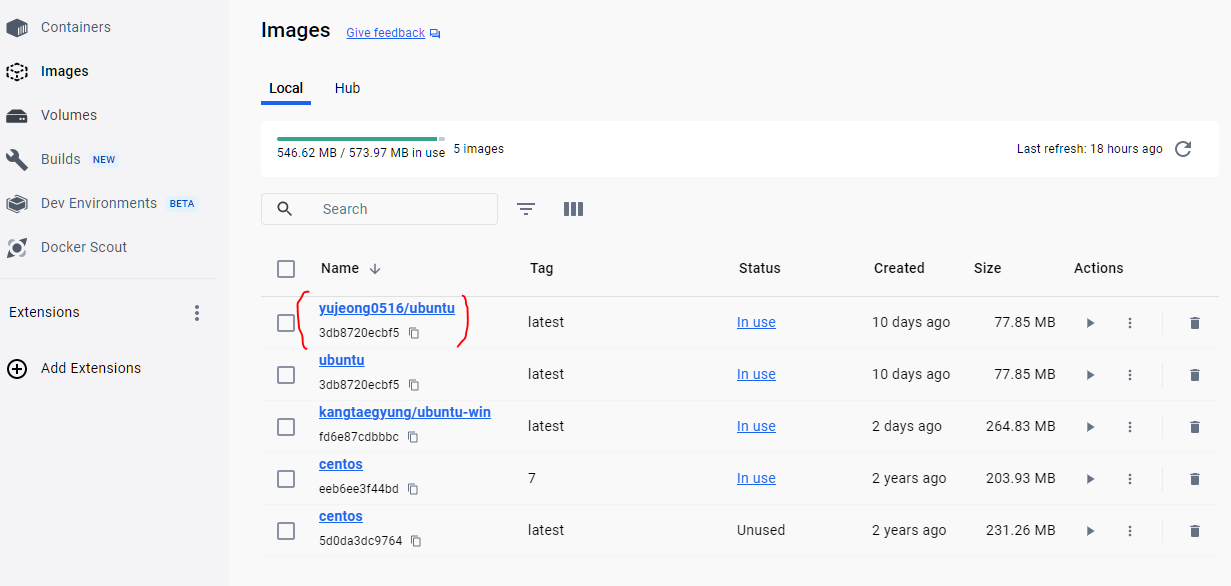Open Volumes in the sidebar
Image resolution: width=1231 pixels, height=586 pixels.
(x=69, y=116)
